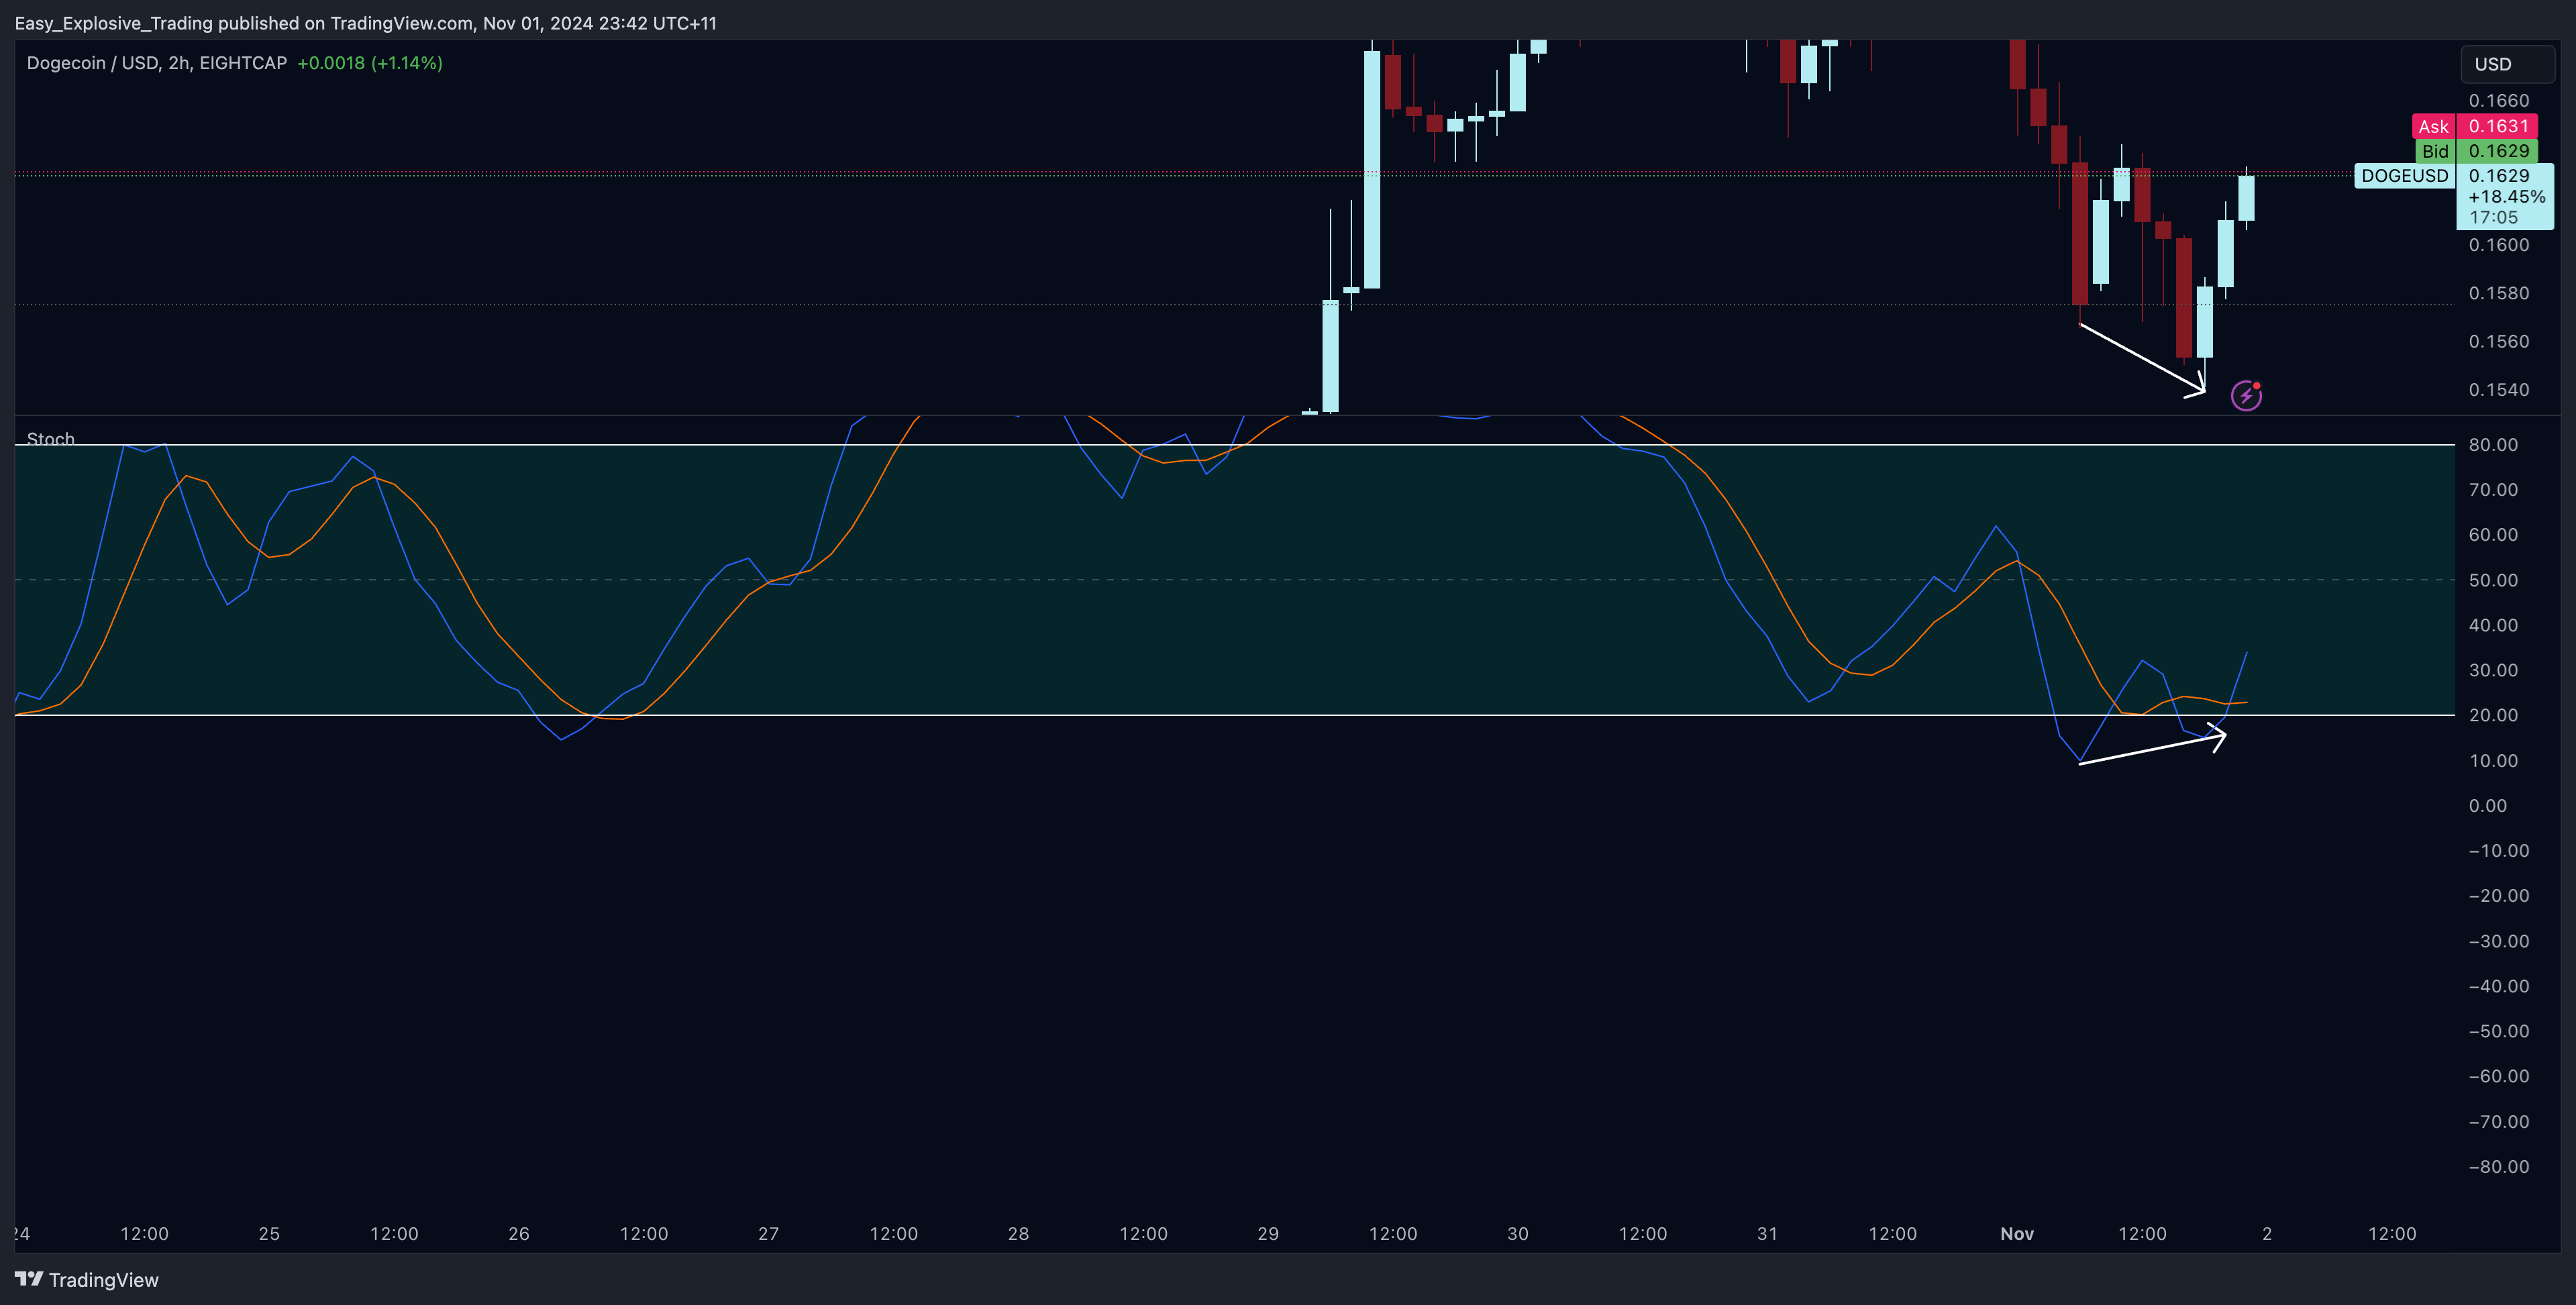Screen dimensions: 2576x1305
Task: Click the 27 date label on time axis
Action: 768,1234
